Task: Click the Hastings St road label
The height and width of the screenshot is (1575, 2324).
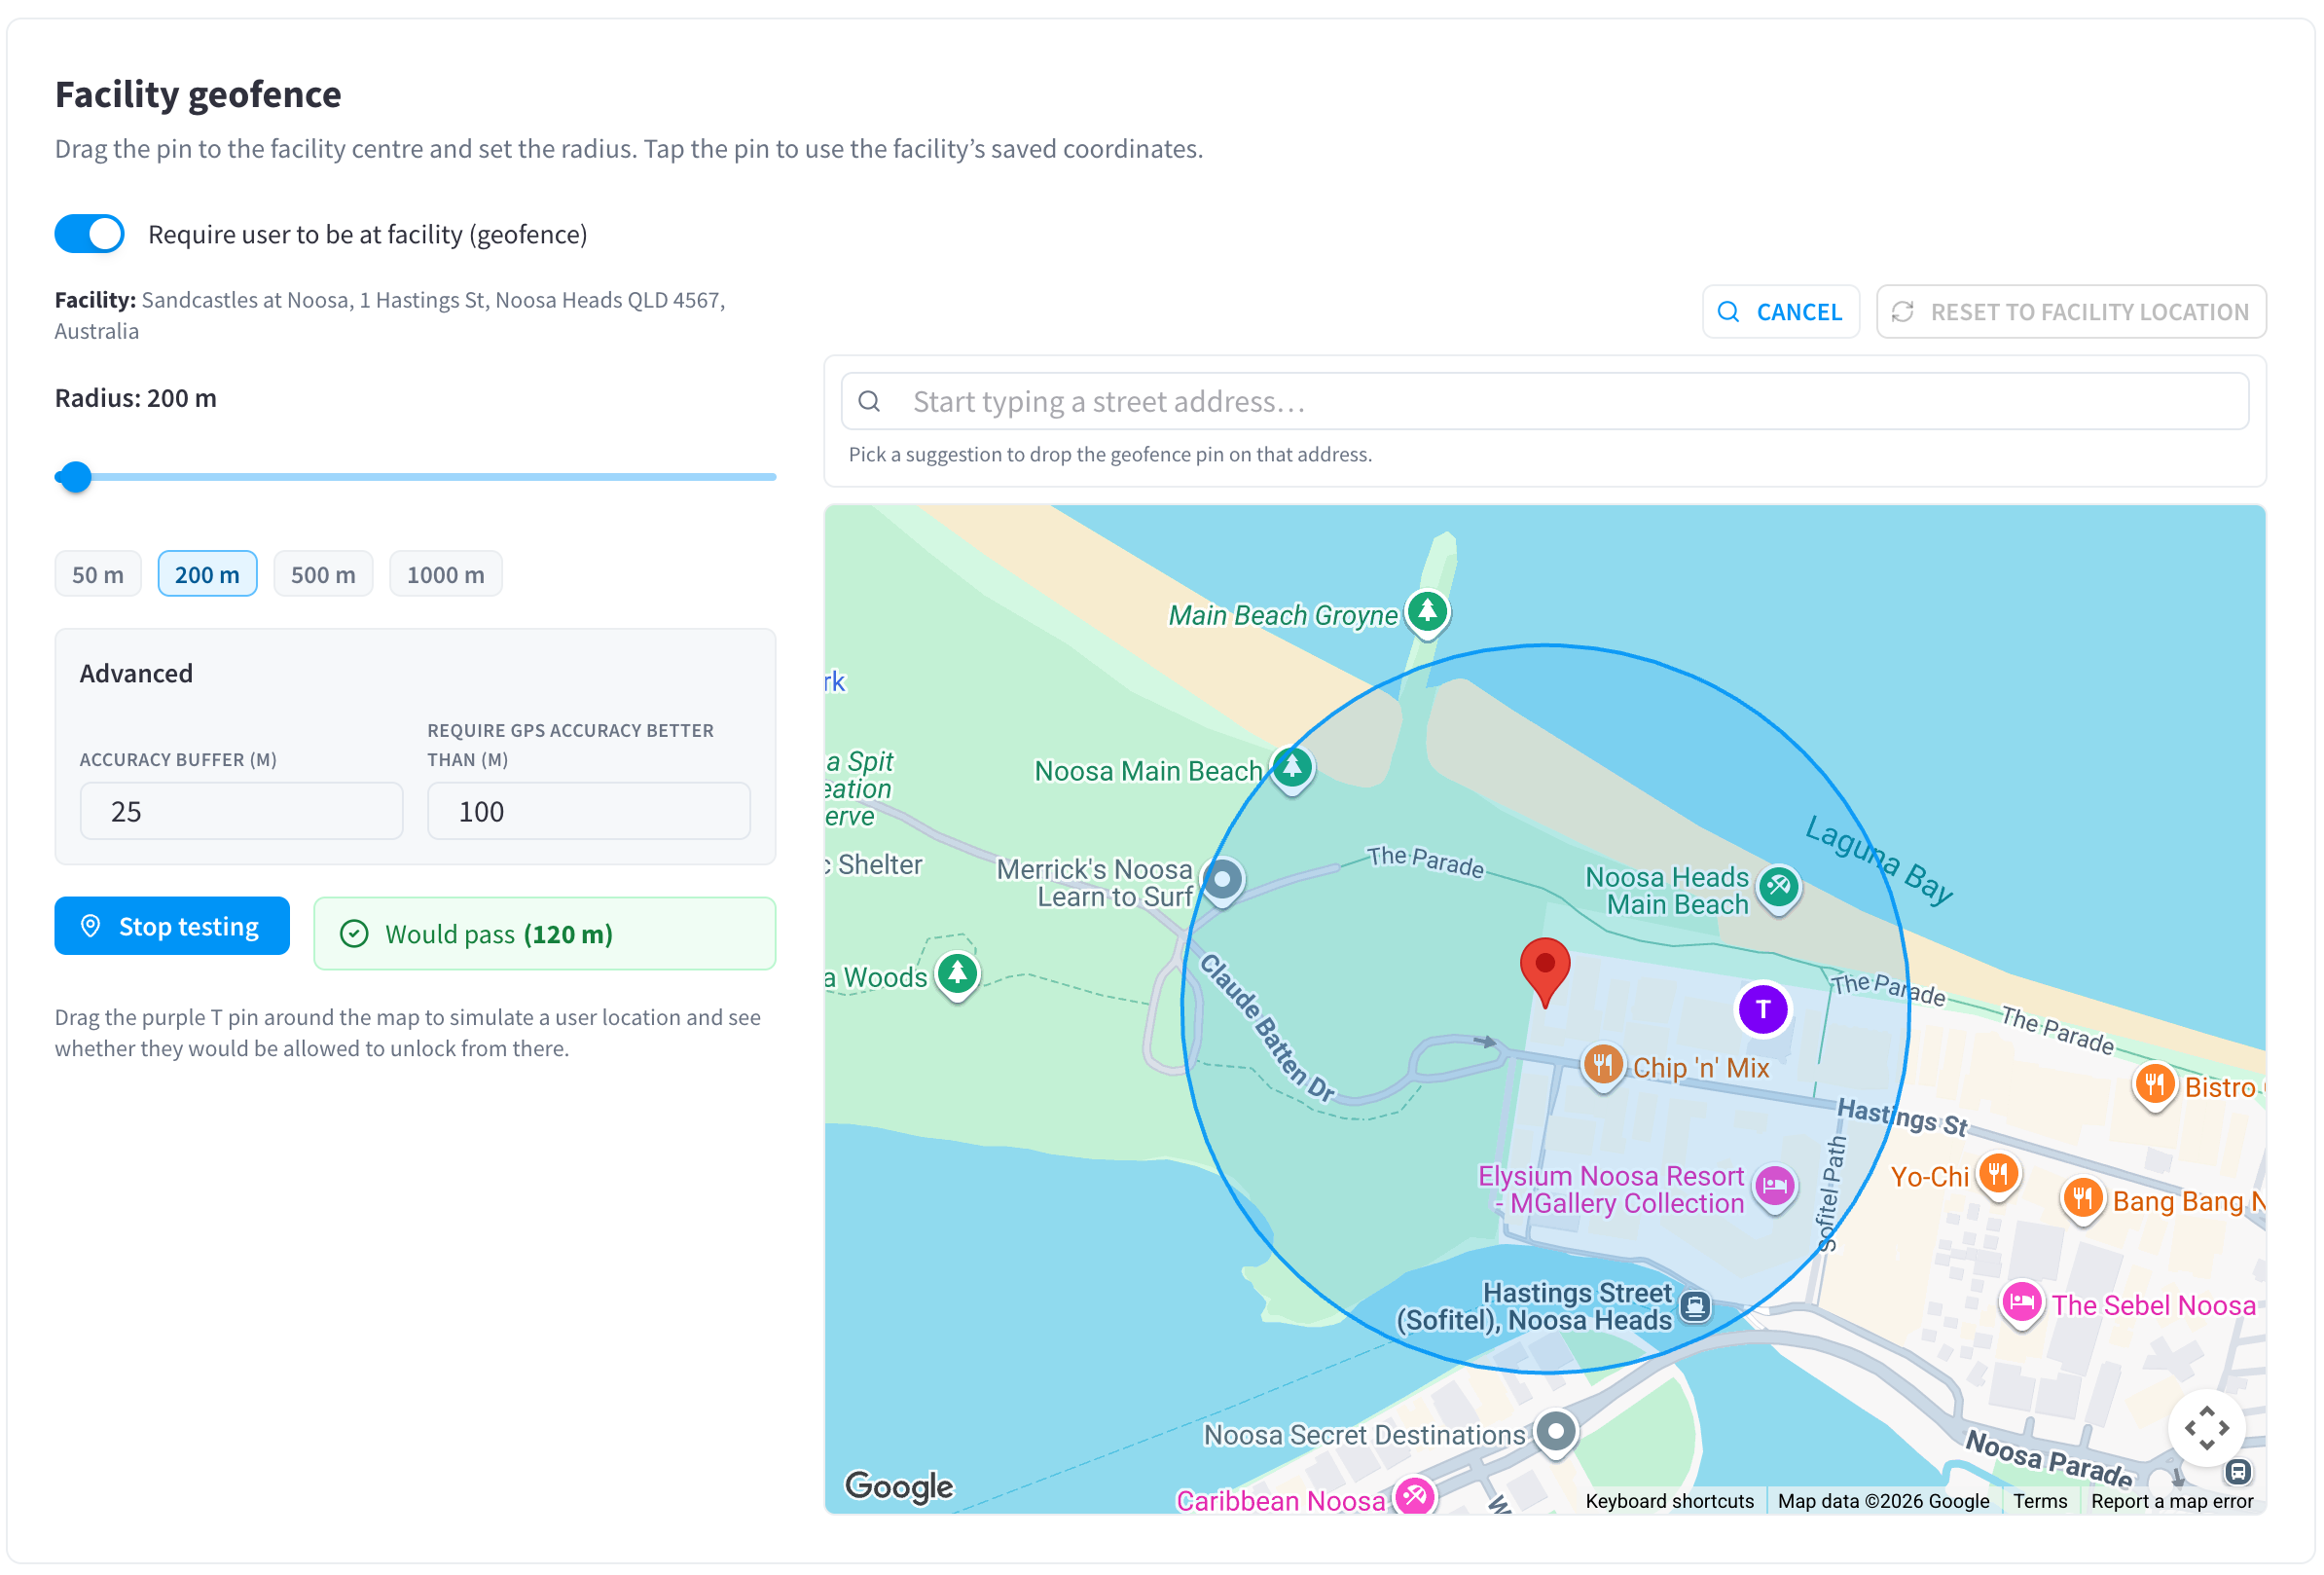Action: point(1902,1118)
